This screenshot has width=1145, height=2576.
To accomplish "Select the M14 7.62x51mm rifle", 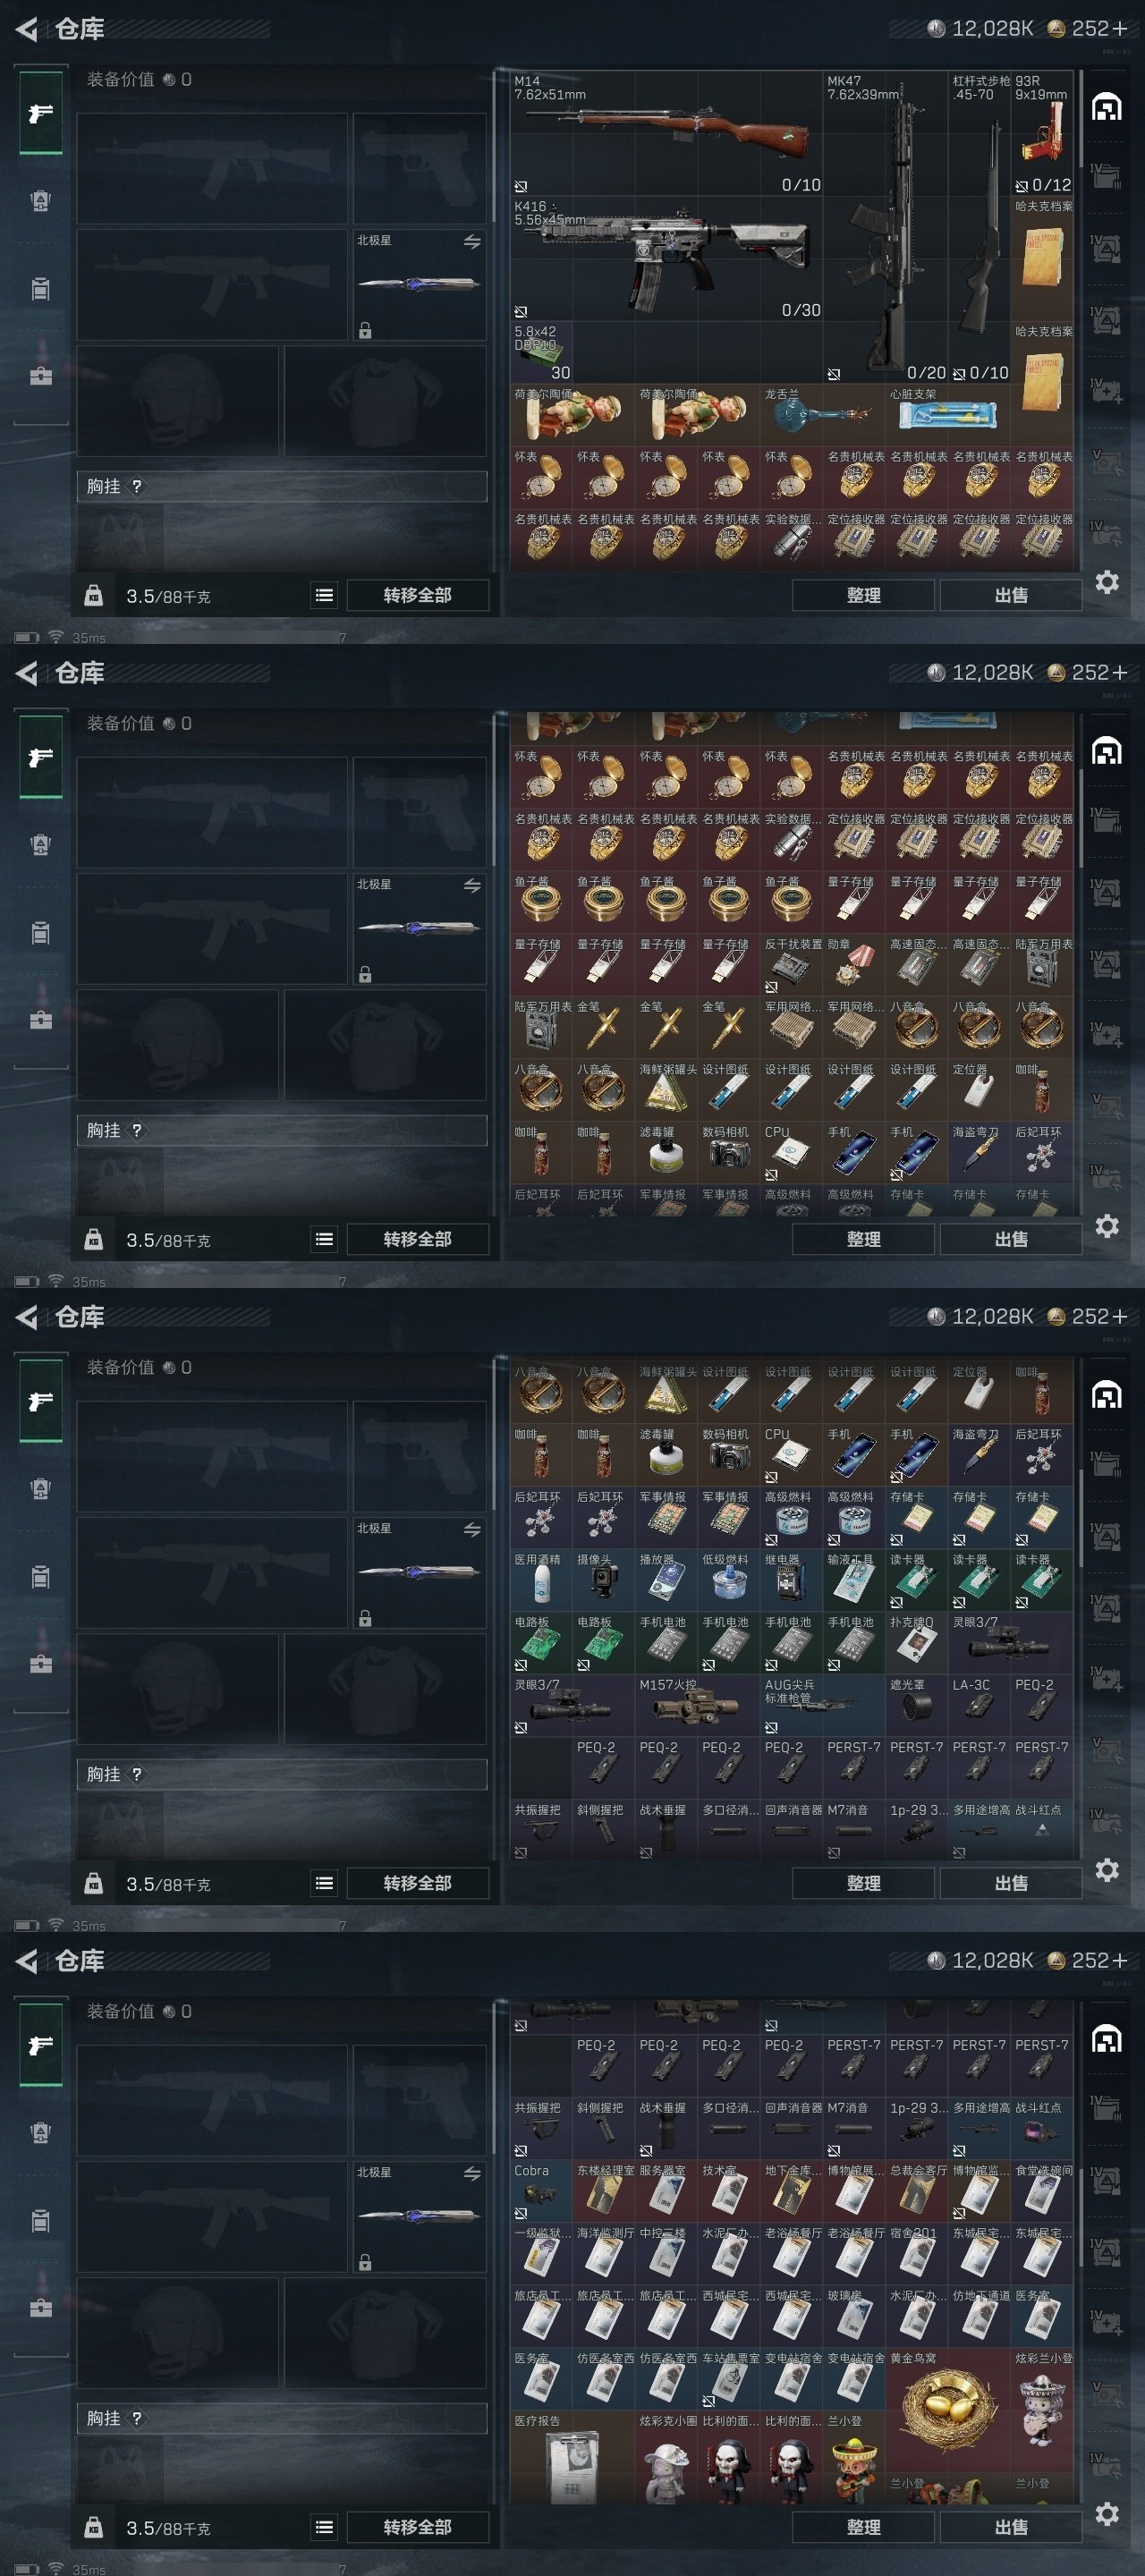I will point(666,134).
